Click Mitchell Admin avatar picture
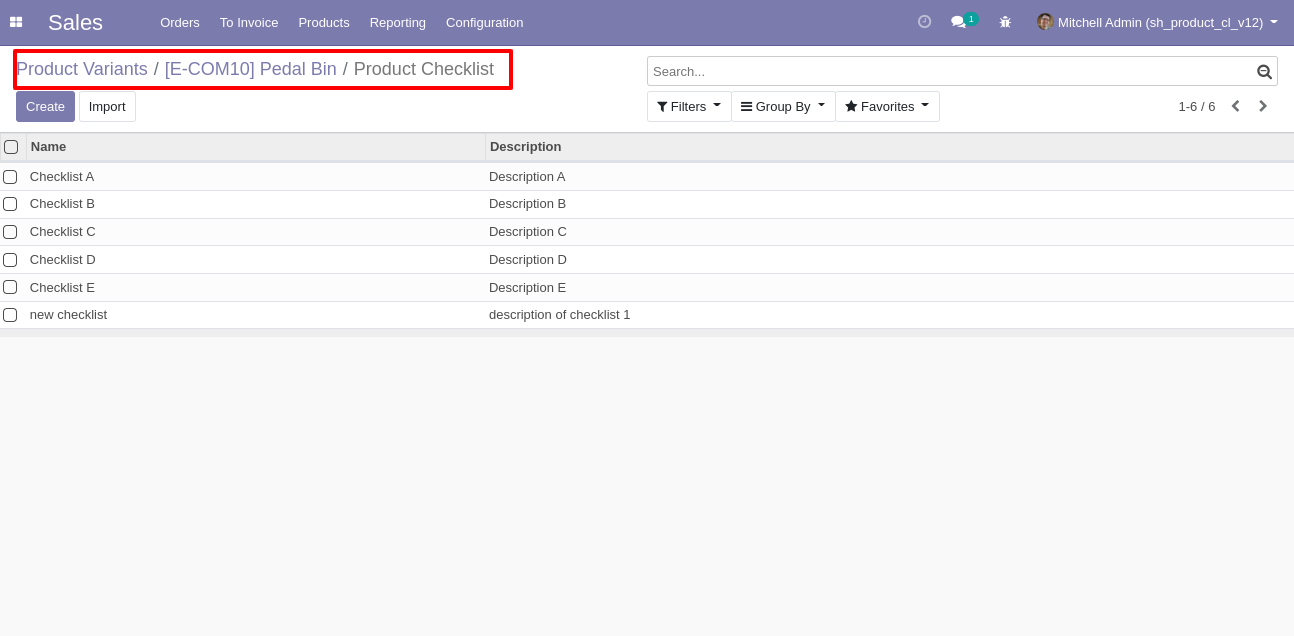This screenshot has height=636, width=1294. 1044,22
